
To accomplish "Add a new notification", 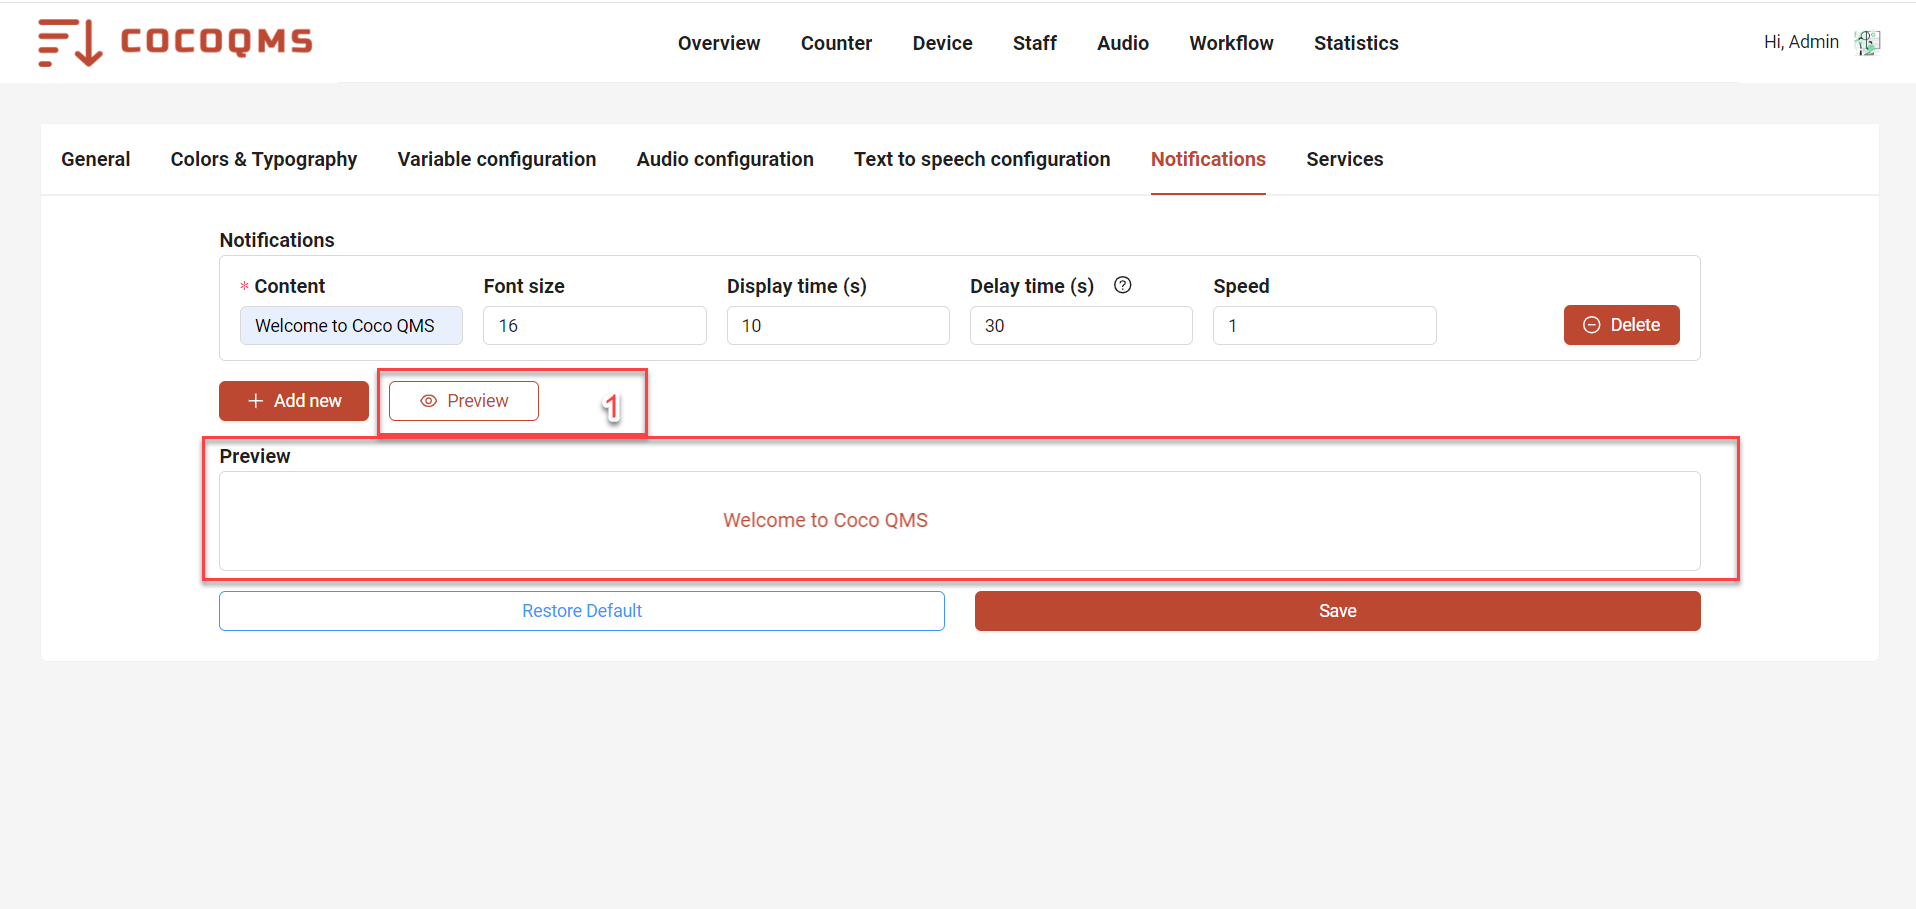I will click(294, 401).
